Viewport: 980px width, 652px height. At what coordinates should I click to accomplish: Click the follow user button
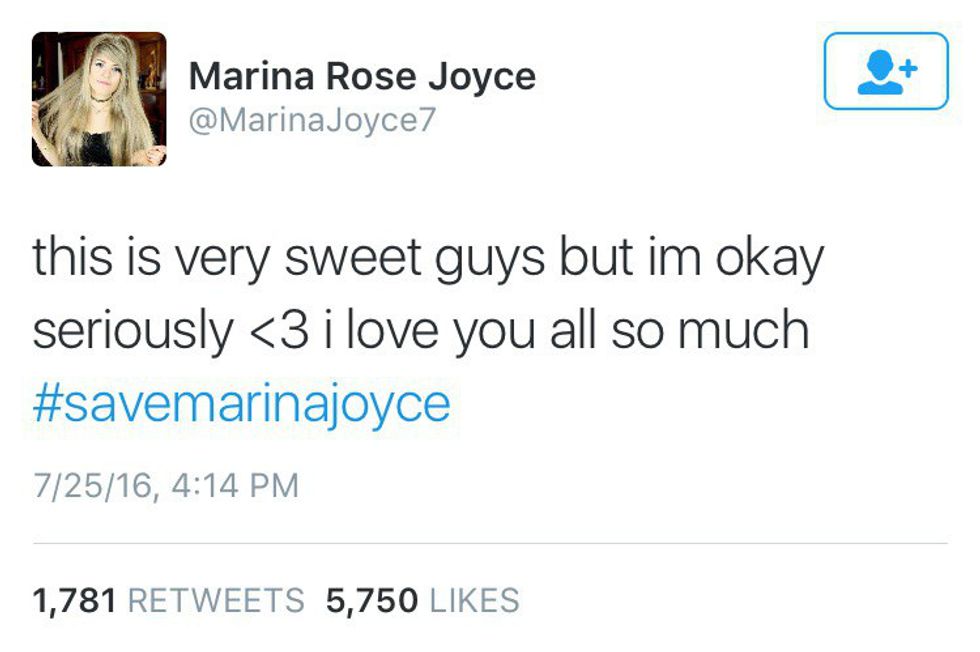885,71
